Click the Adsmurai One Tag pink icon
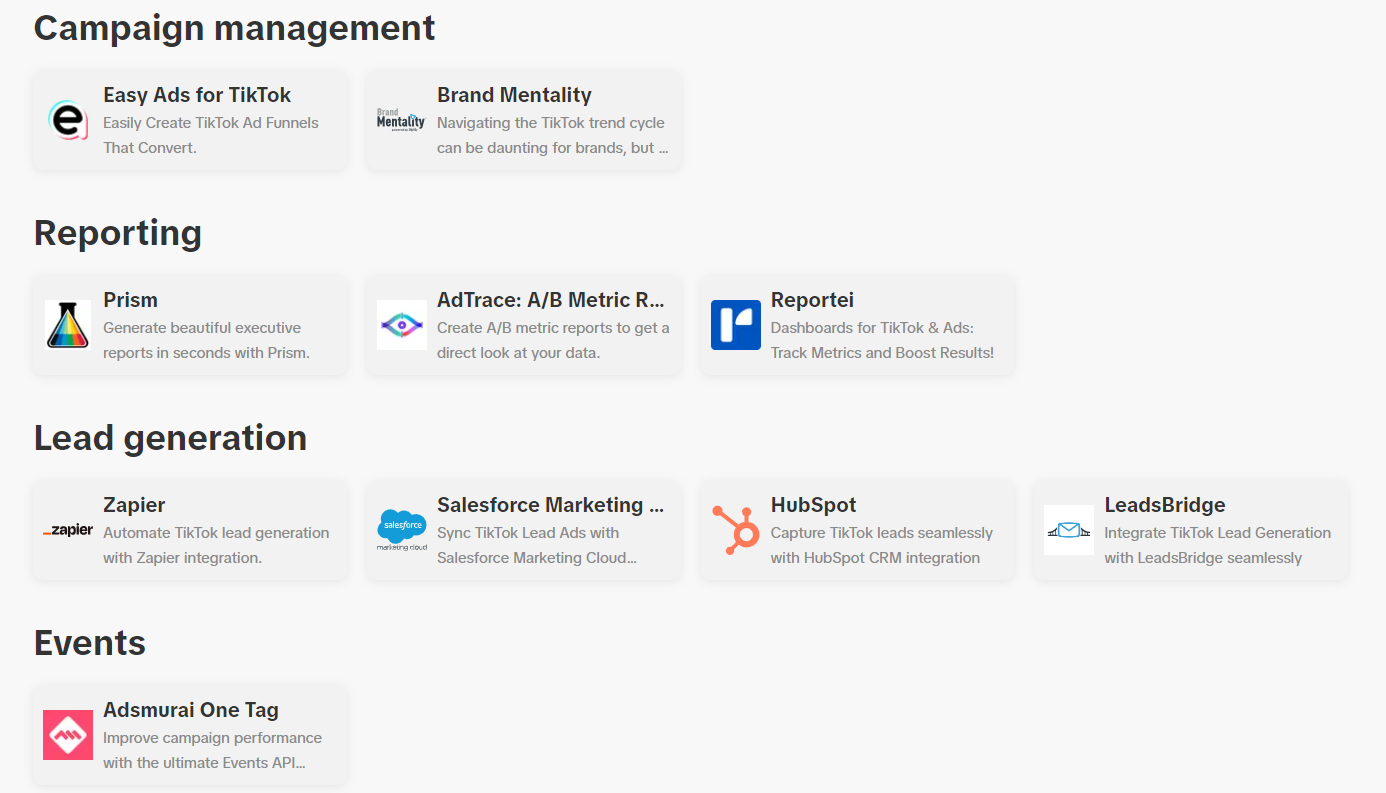1386x793 pixels. (x=68, y=735)
